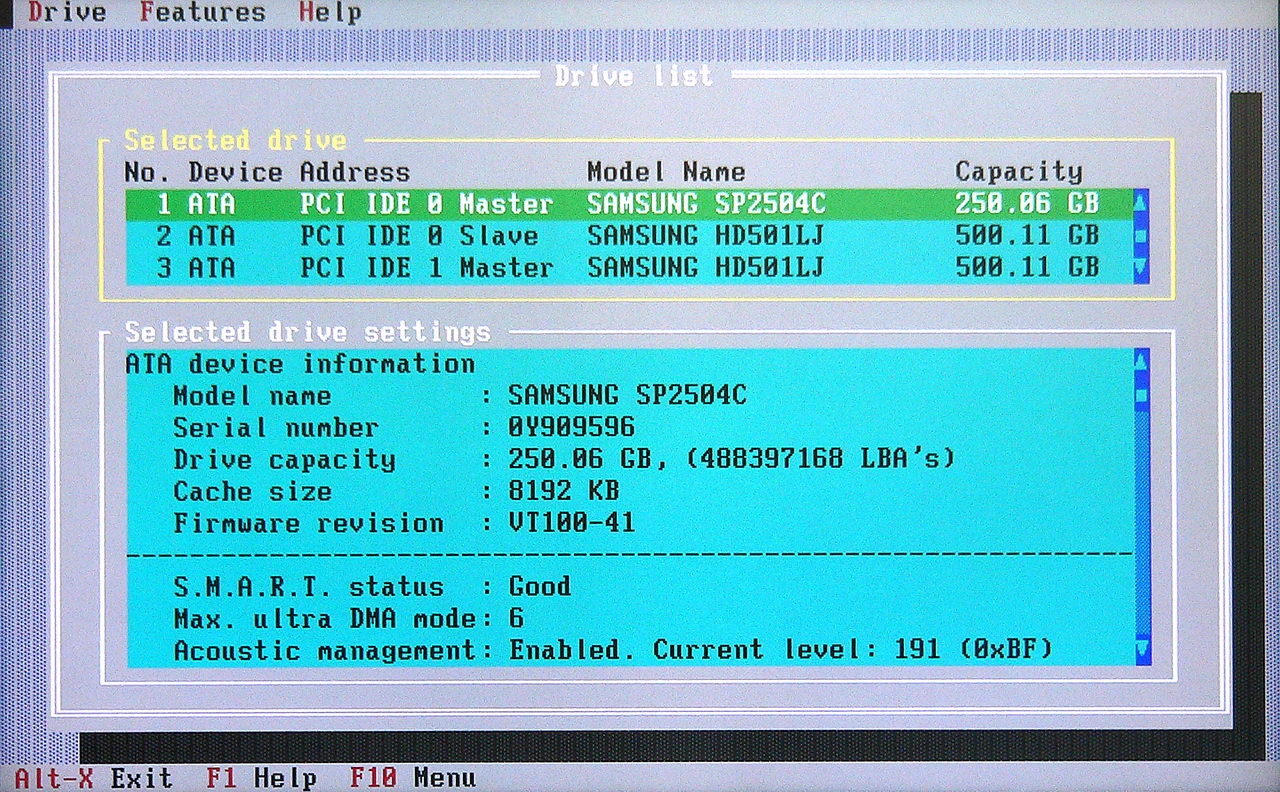Click 'SAMSUNG HD501LJ' in the IDE 1 Master row

click(706, 268)
